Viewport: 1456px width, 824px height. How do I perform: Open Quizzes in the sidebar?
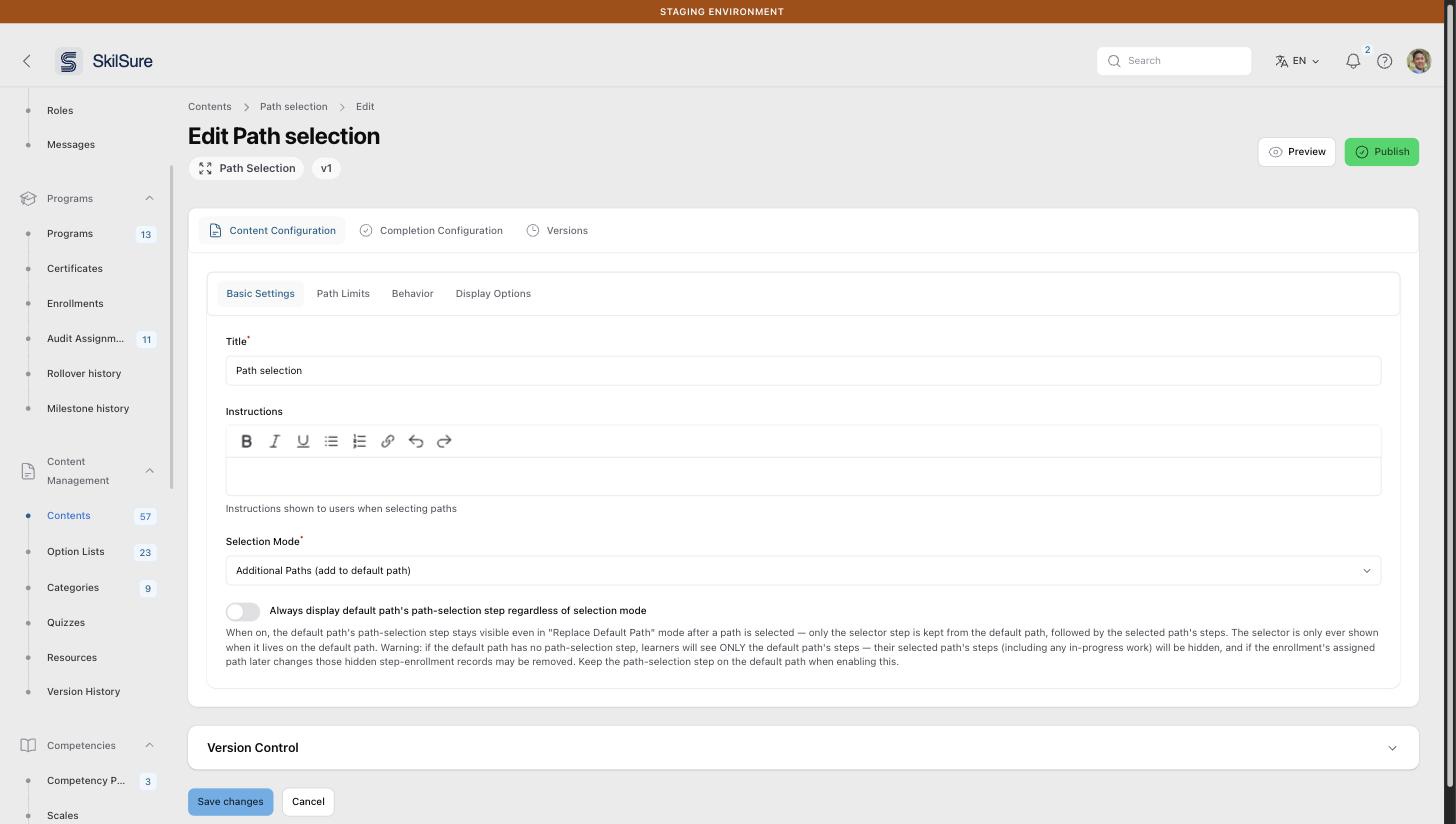tap(66, 623)
